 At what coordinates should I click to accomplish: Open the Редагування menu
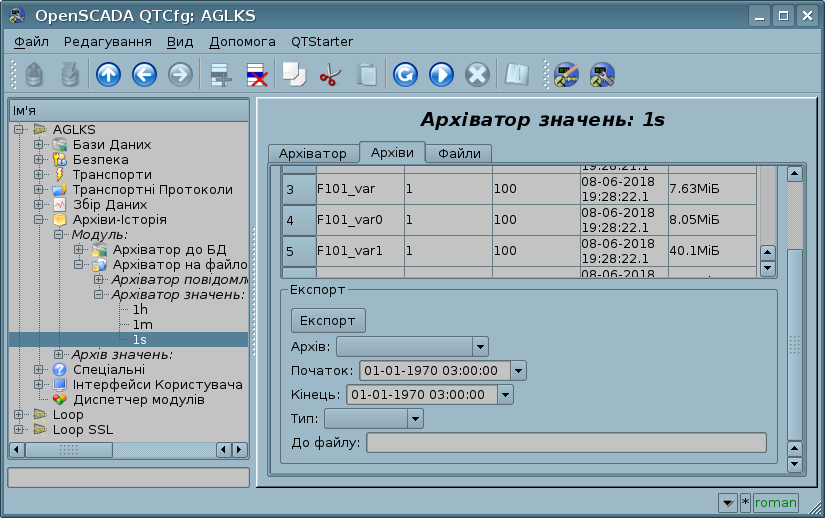click(x=108, y=42)
